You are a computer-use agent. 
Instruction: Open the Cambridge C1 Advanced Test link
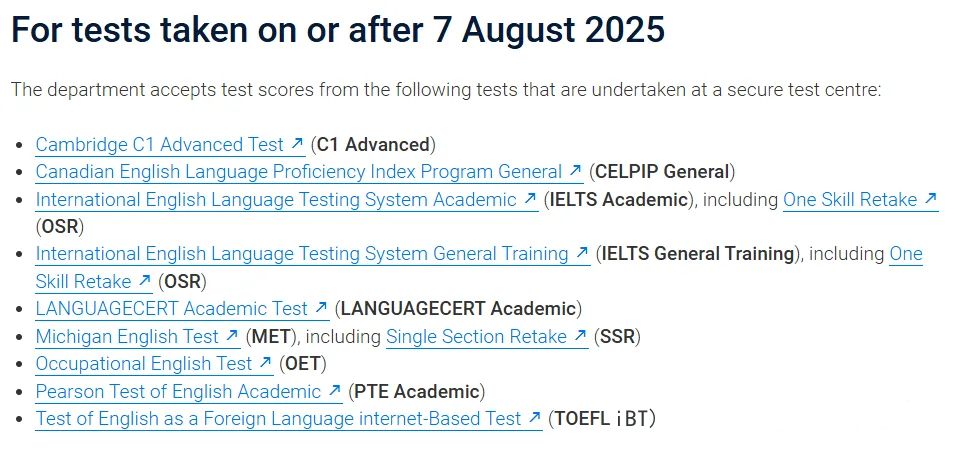point(159,145)
